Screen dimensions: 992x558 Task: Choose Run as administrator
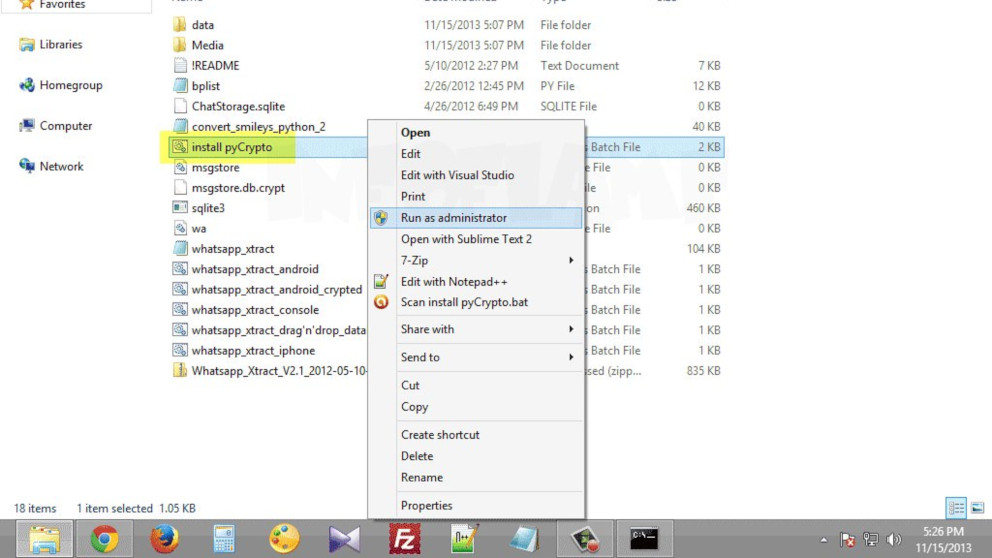point(453,218)
